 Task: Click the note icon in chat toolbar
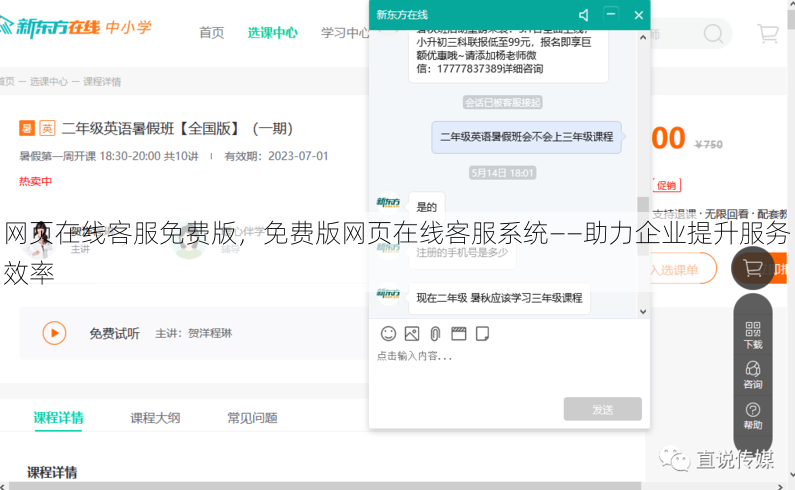click(x=482, y=333)
